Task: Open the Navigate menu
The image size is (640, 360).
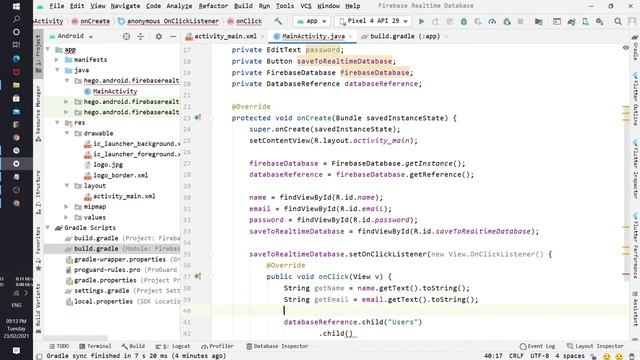Action: pyautogui.click(x=125, y=6)
